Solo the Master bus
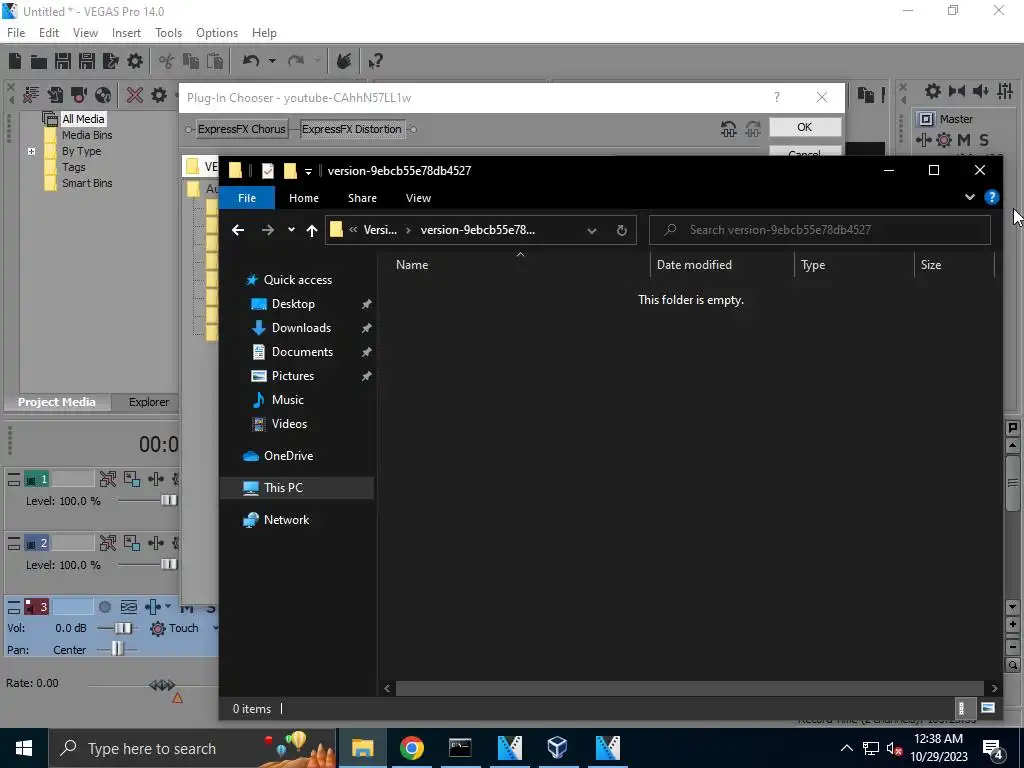The image size is (1024, 768). (x=984, y=140)
